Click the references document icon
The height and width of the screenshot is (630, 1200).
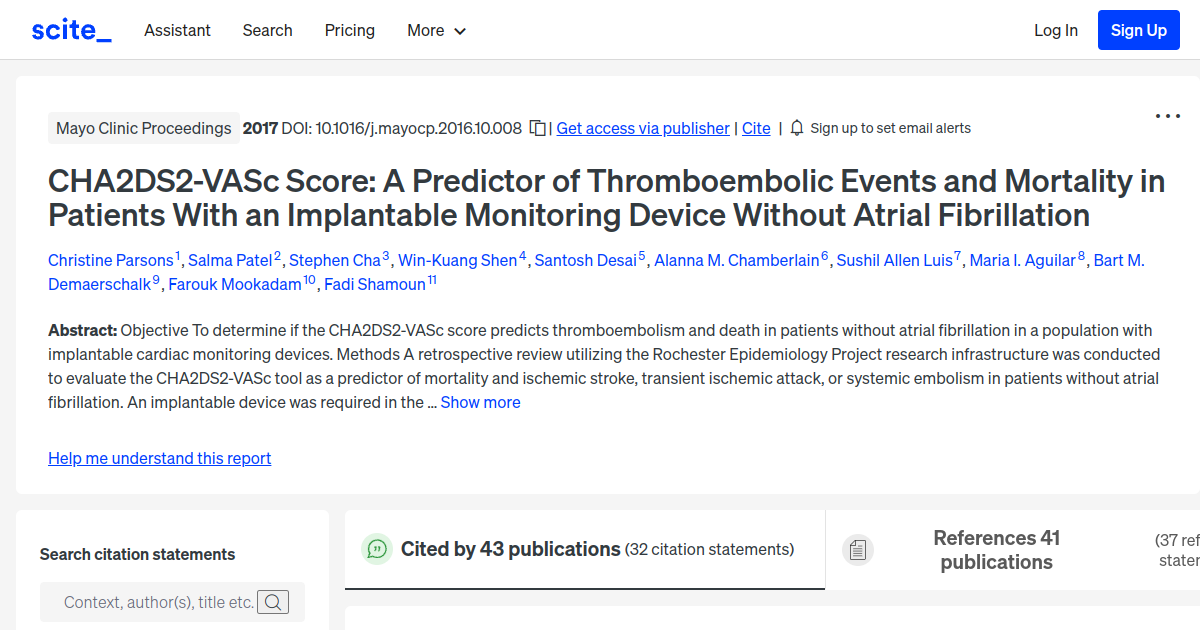pos(857,549)
